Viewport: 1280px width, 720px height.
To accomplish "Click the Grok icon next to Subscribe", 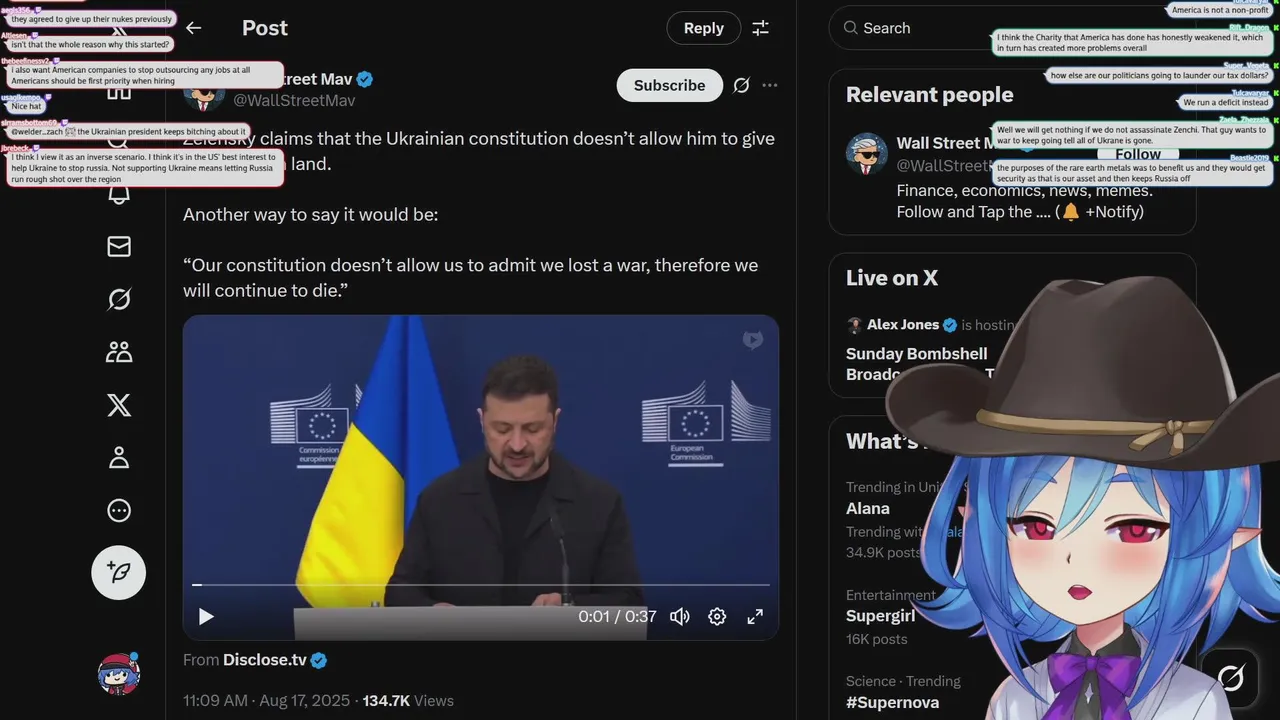I will click(x=741, y=85).
